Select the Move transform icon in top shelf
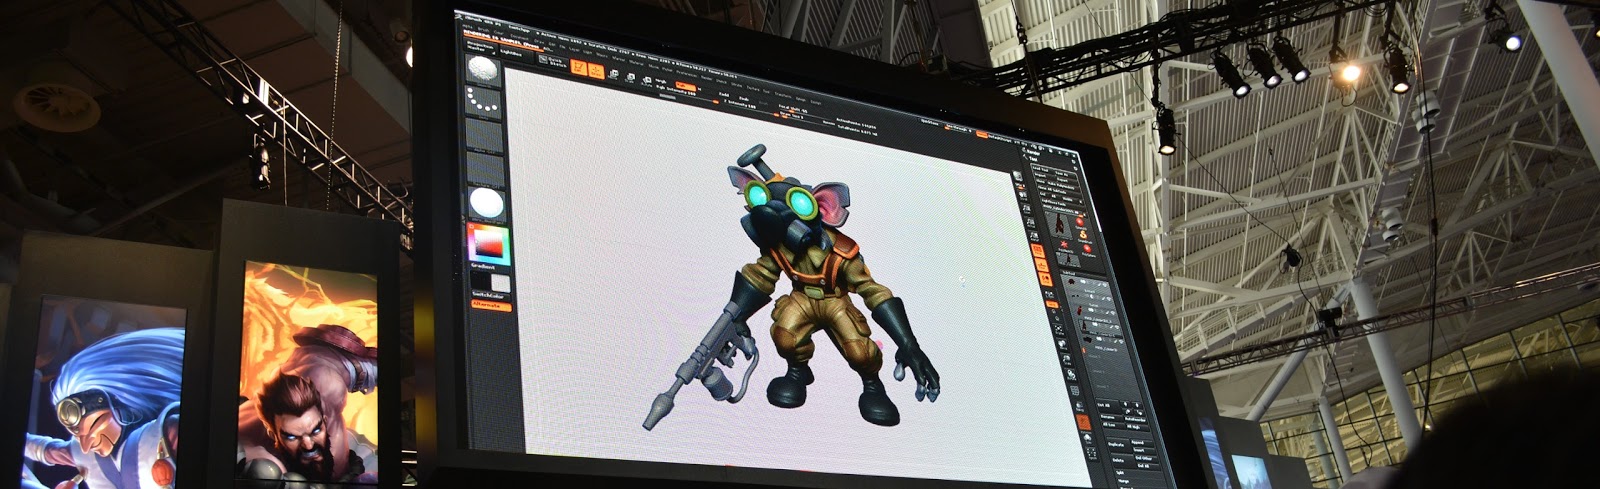Image resolution: width=1600 pixels, height=489 pixels. [614, 74]
